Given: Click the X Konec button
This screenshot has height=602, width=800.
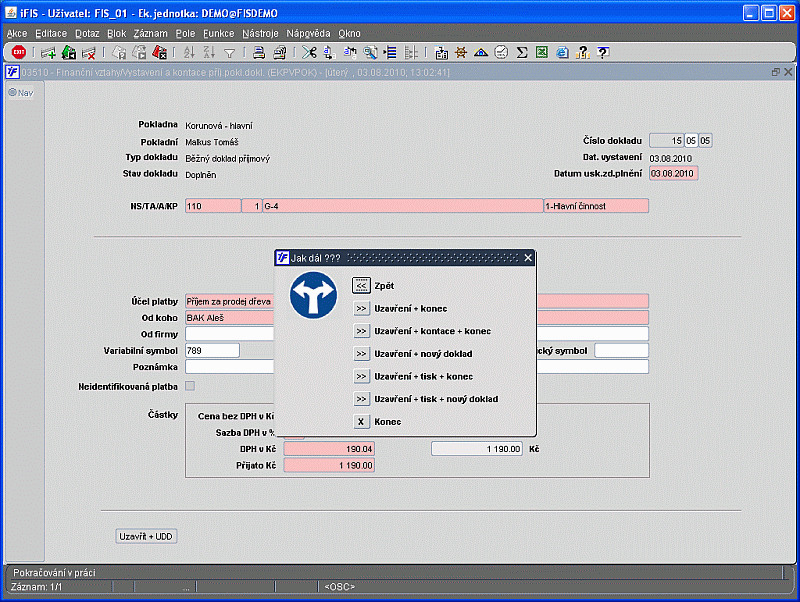Looking at the screenshot, I should (362, 422).
